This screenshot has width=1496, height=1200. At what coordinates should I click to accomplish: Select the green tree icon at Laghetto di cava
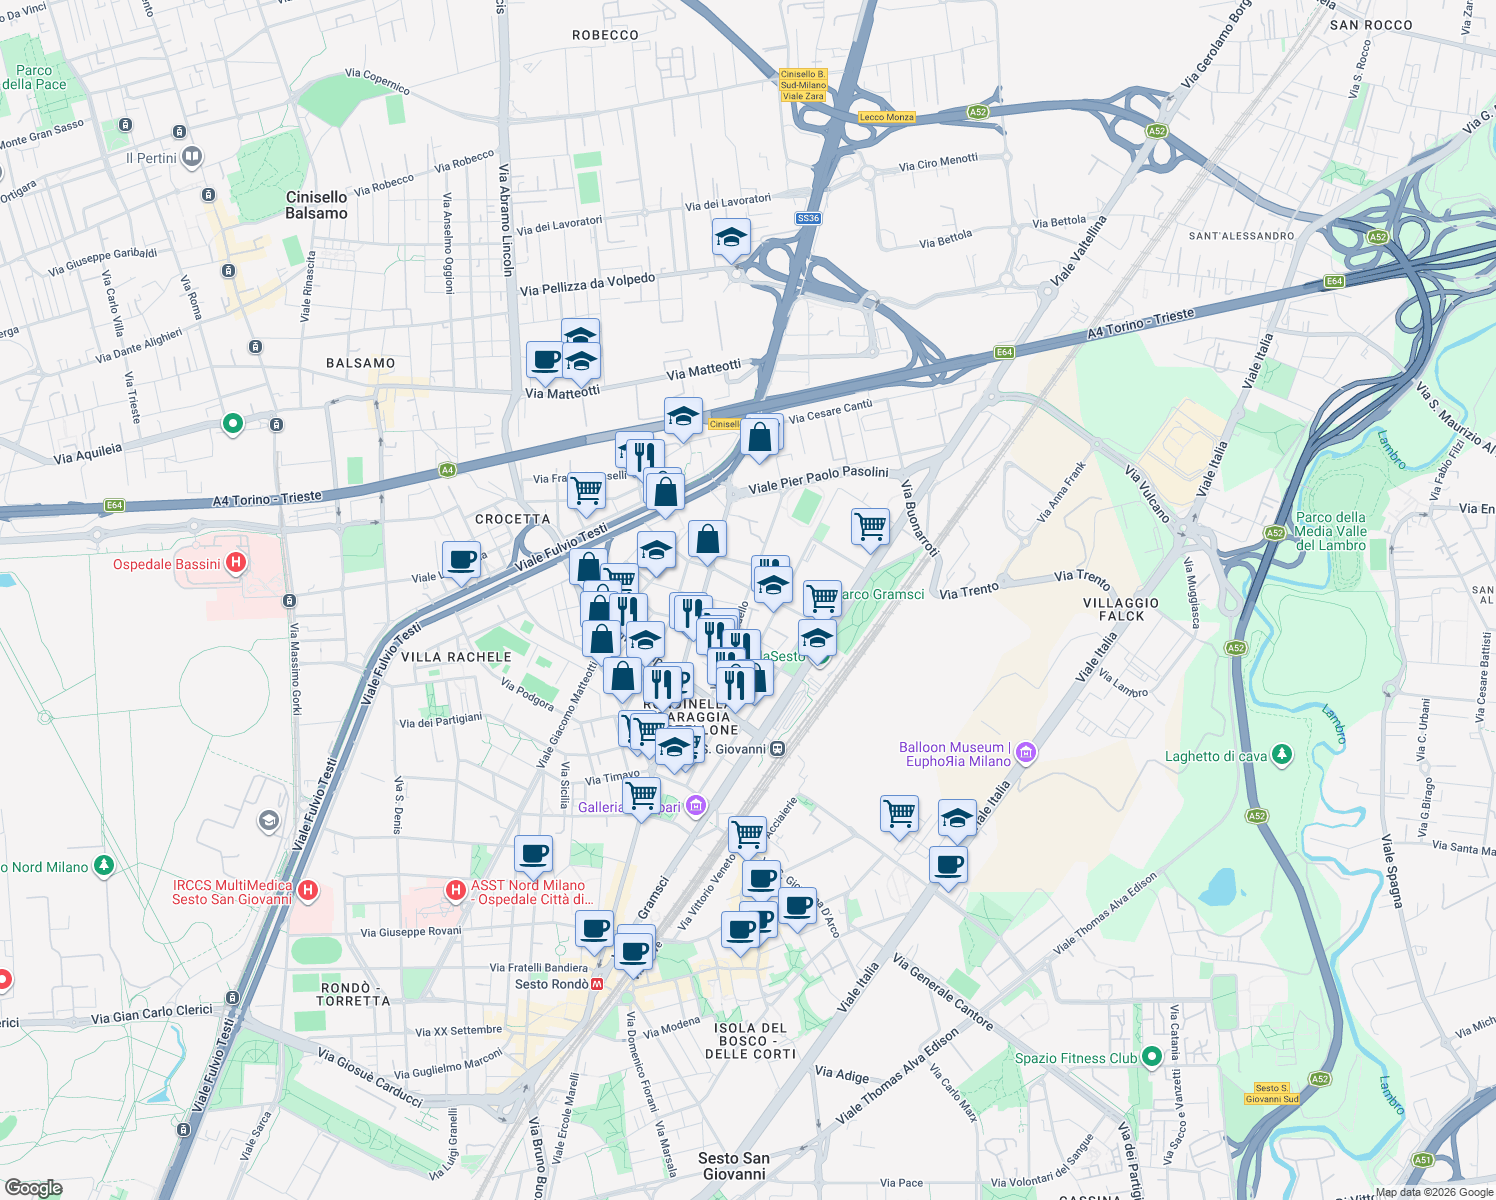(1281, 754)
